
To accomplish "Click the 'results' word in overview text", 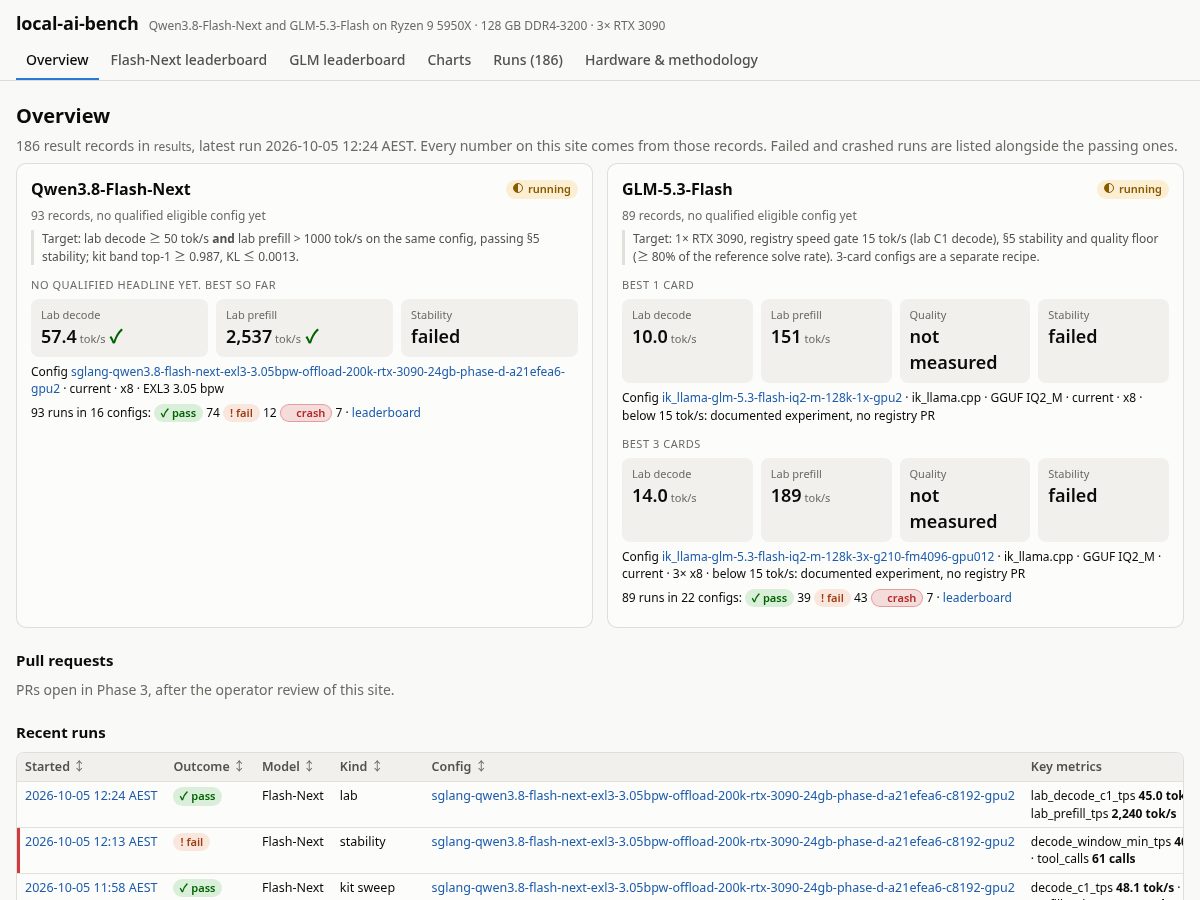I will click(173, 147).
